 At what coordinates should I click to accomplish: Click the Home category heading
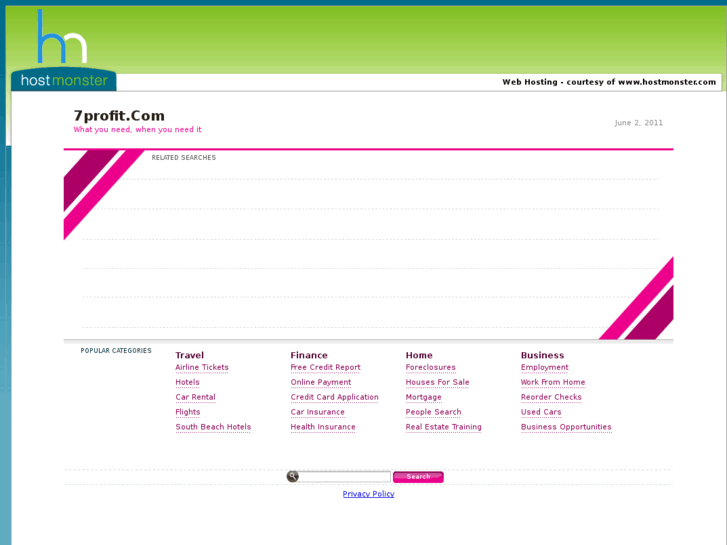pyautogui.click(x=419, y=355)
